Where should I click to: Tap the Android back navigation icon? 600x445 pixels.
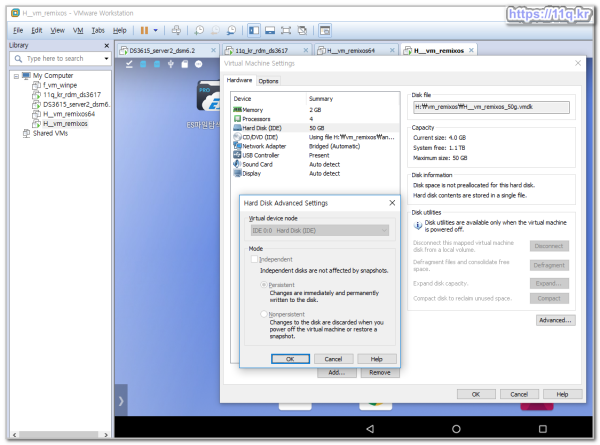point(370,429)
